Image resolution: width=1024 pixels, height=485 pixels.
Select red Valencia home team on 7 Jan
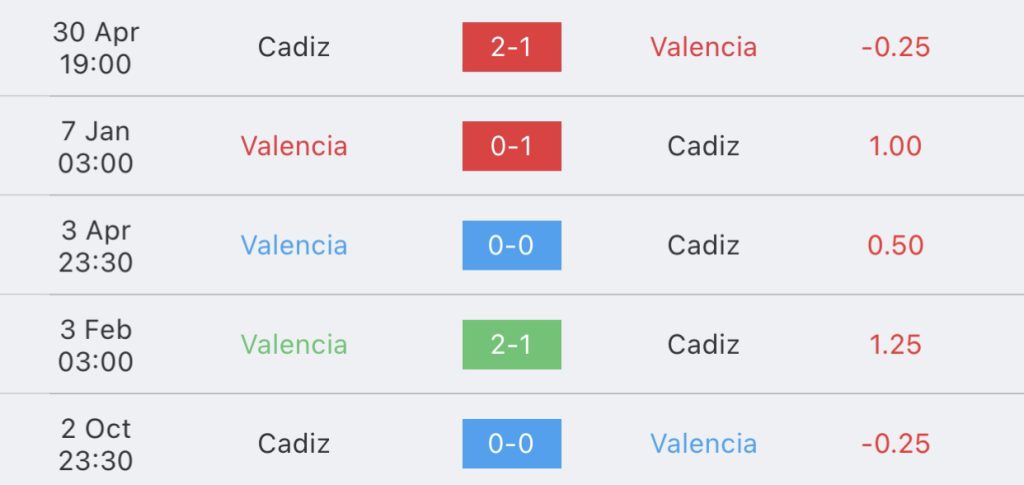(294, 146)
